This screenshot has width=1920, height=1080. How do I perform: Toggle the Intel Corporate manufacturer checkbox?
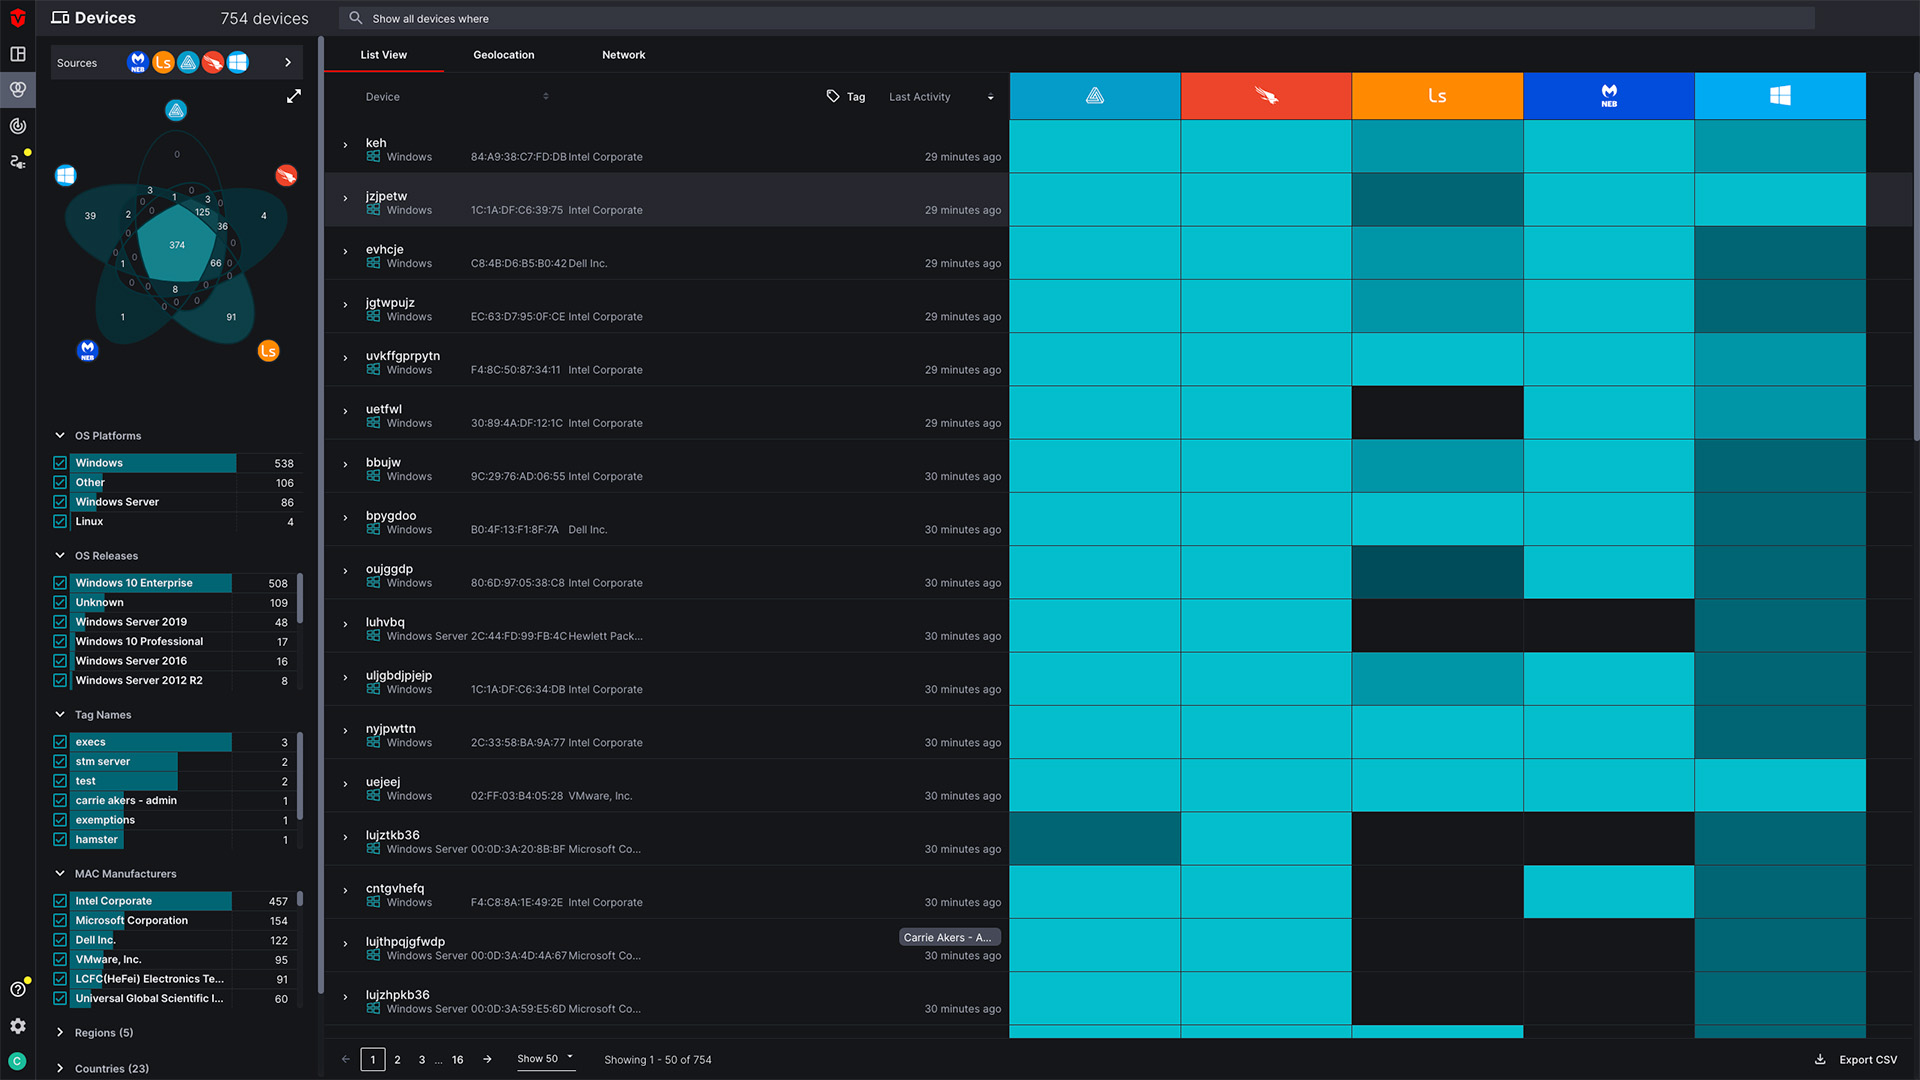point(60,901)
